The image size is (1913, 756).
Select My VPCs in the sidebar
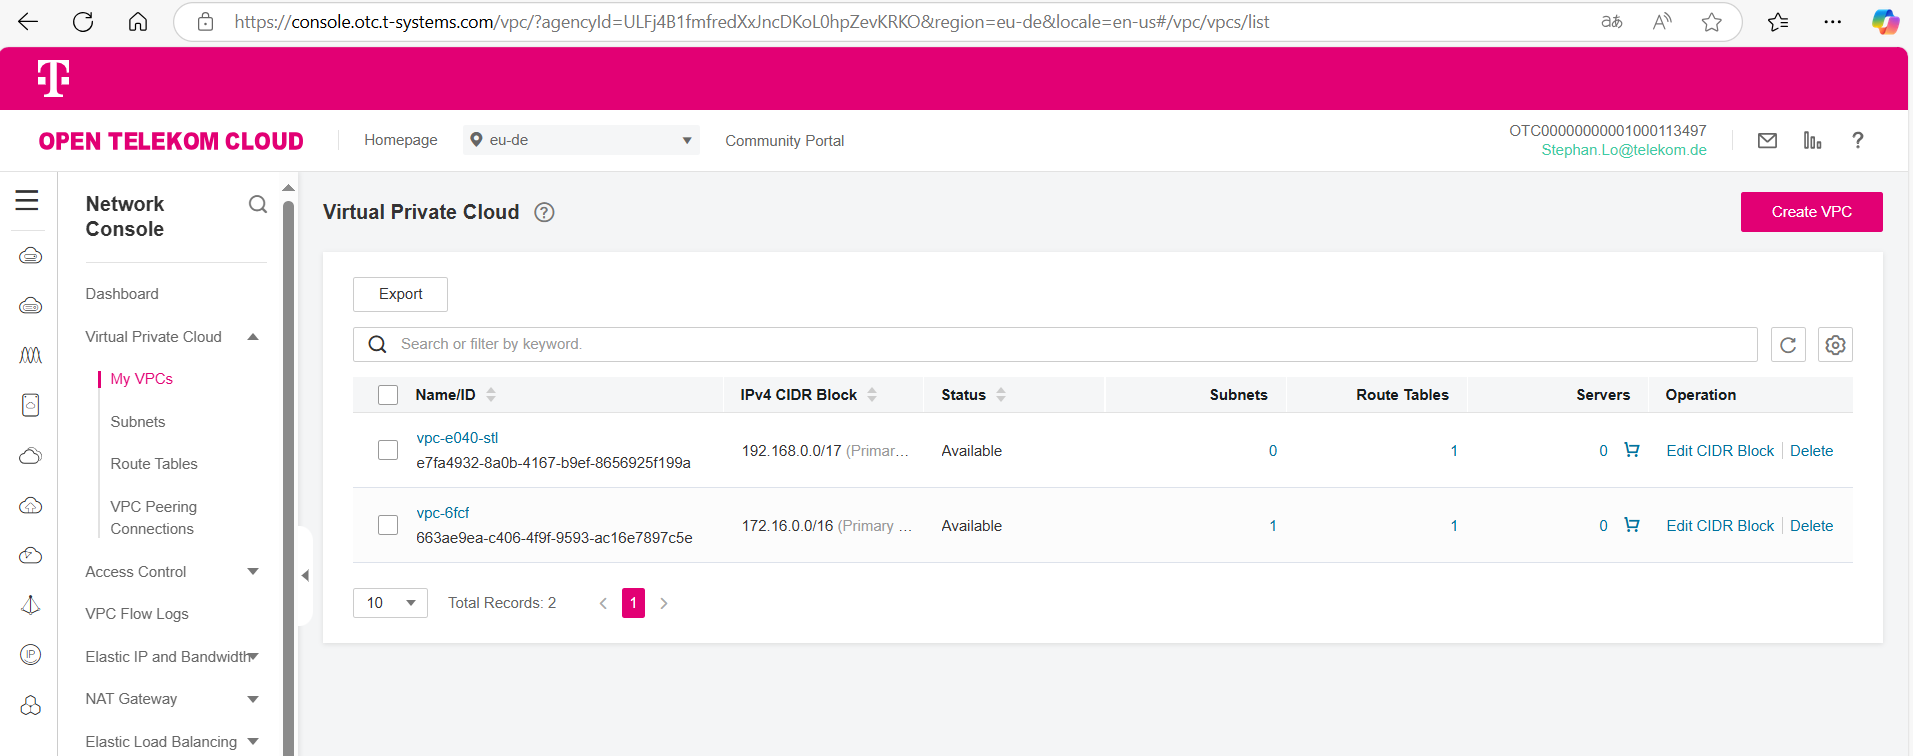[x=142, y=379]
